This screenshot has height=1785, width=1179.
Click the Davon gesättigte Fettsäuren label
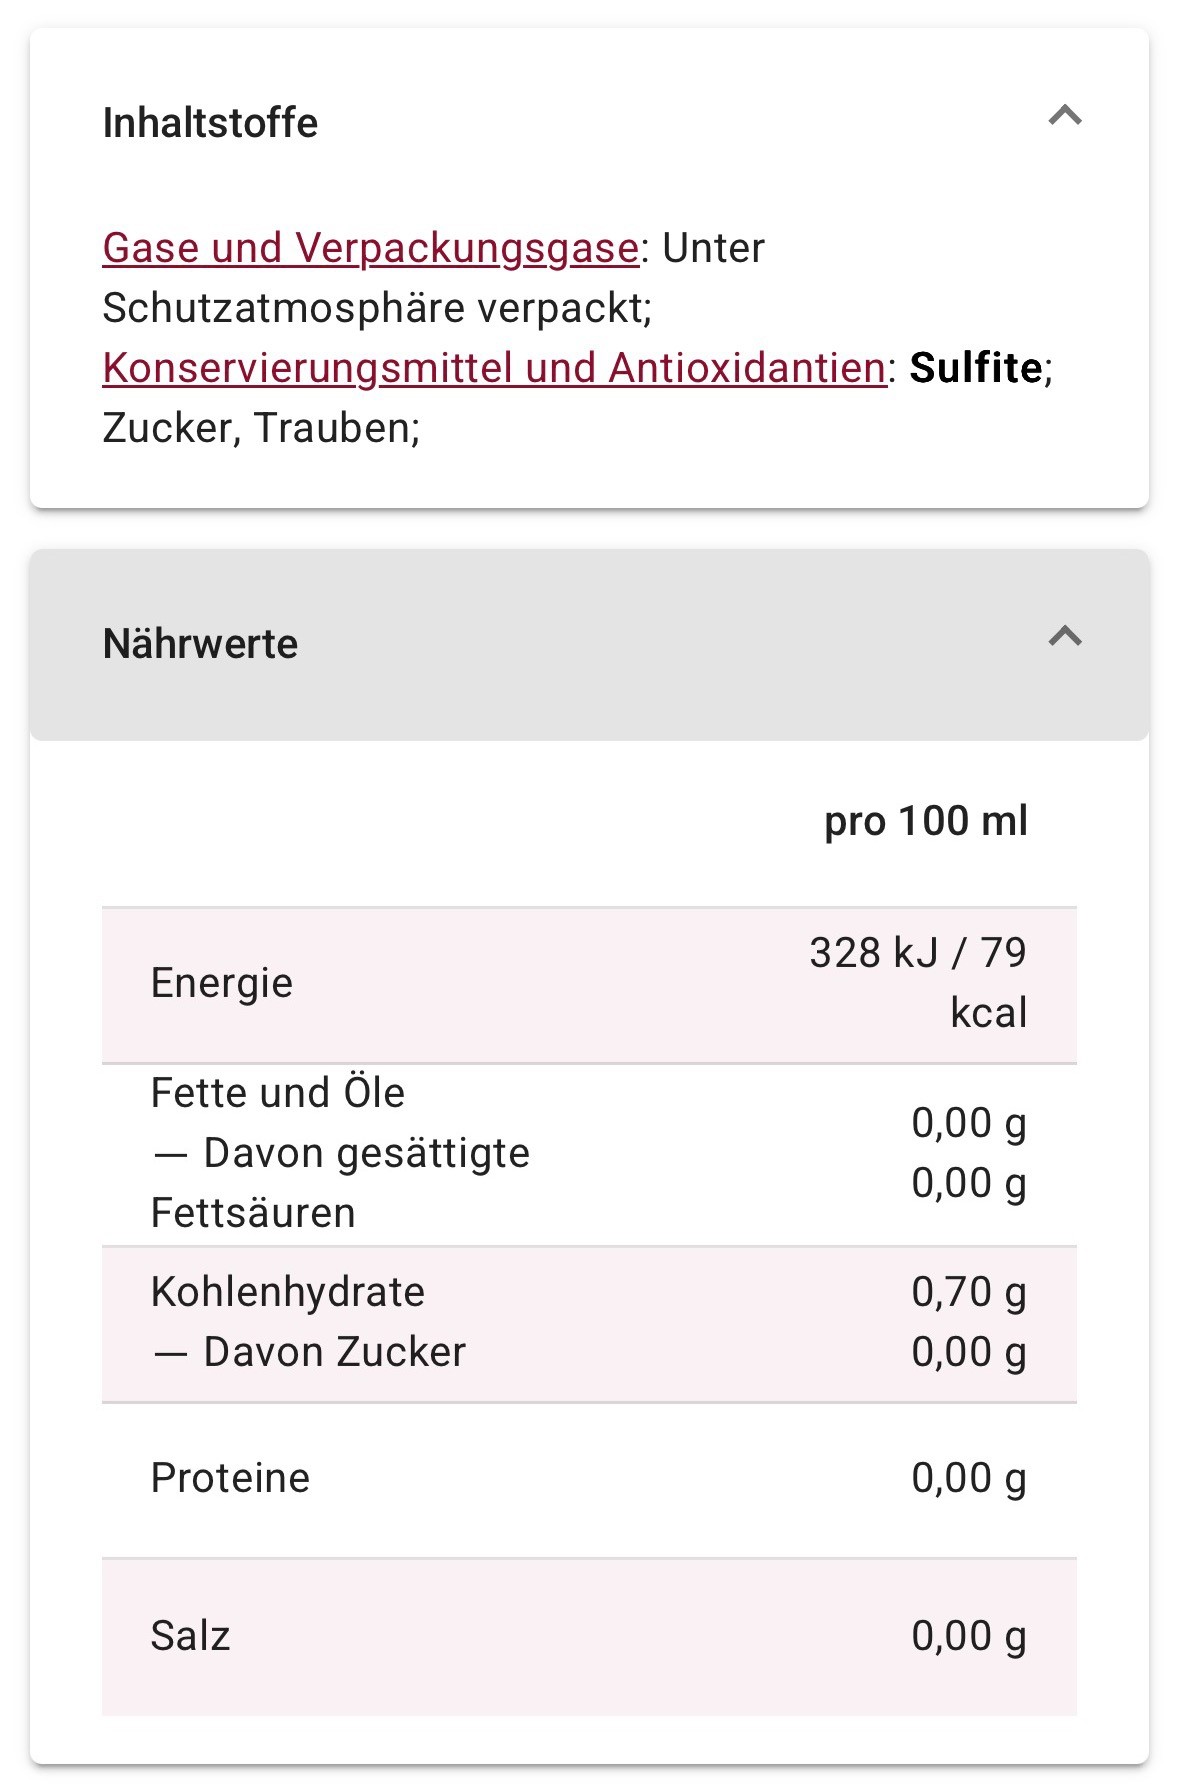340,1183
